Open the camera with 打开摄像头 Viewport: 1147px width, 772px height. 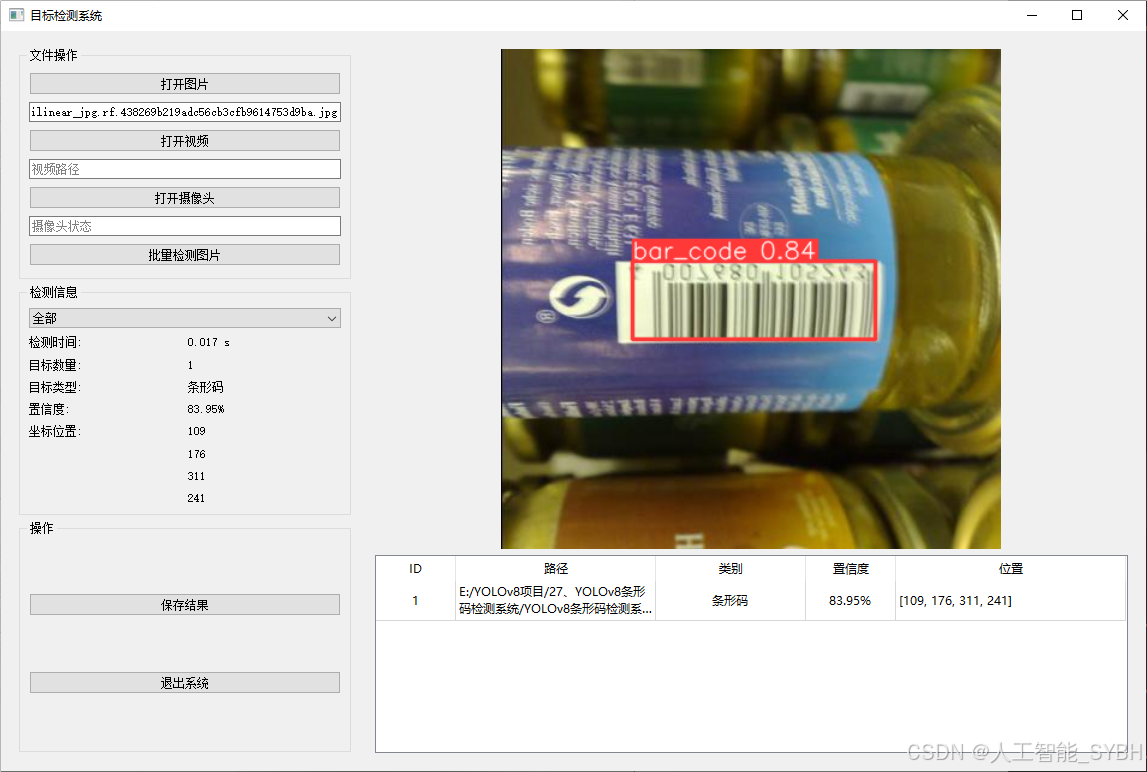point(184,198)
